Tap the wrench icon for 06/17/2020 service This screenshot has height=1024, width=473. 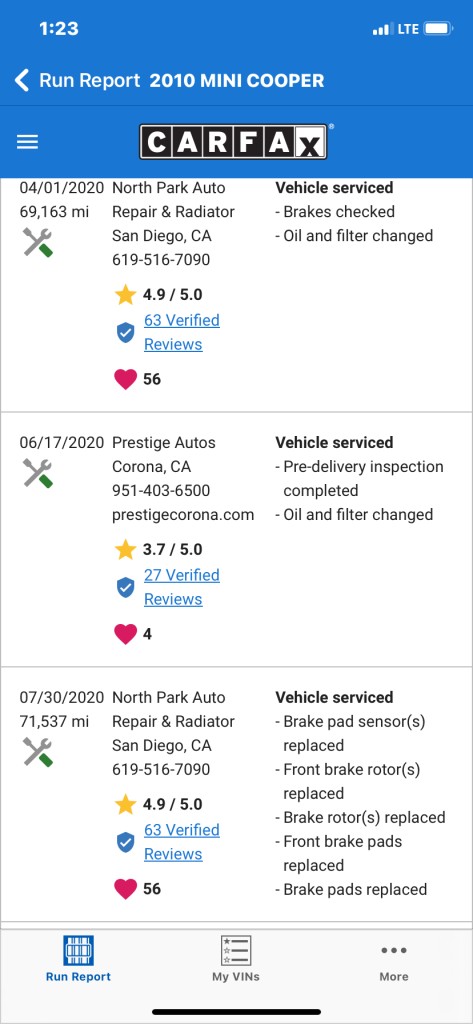pyautogui.click(x=38, y=473)
